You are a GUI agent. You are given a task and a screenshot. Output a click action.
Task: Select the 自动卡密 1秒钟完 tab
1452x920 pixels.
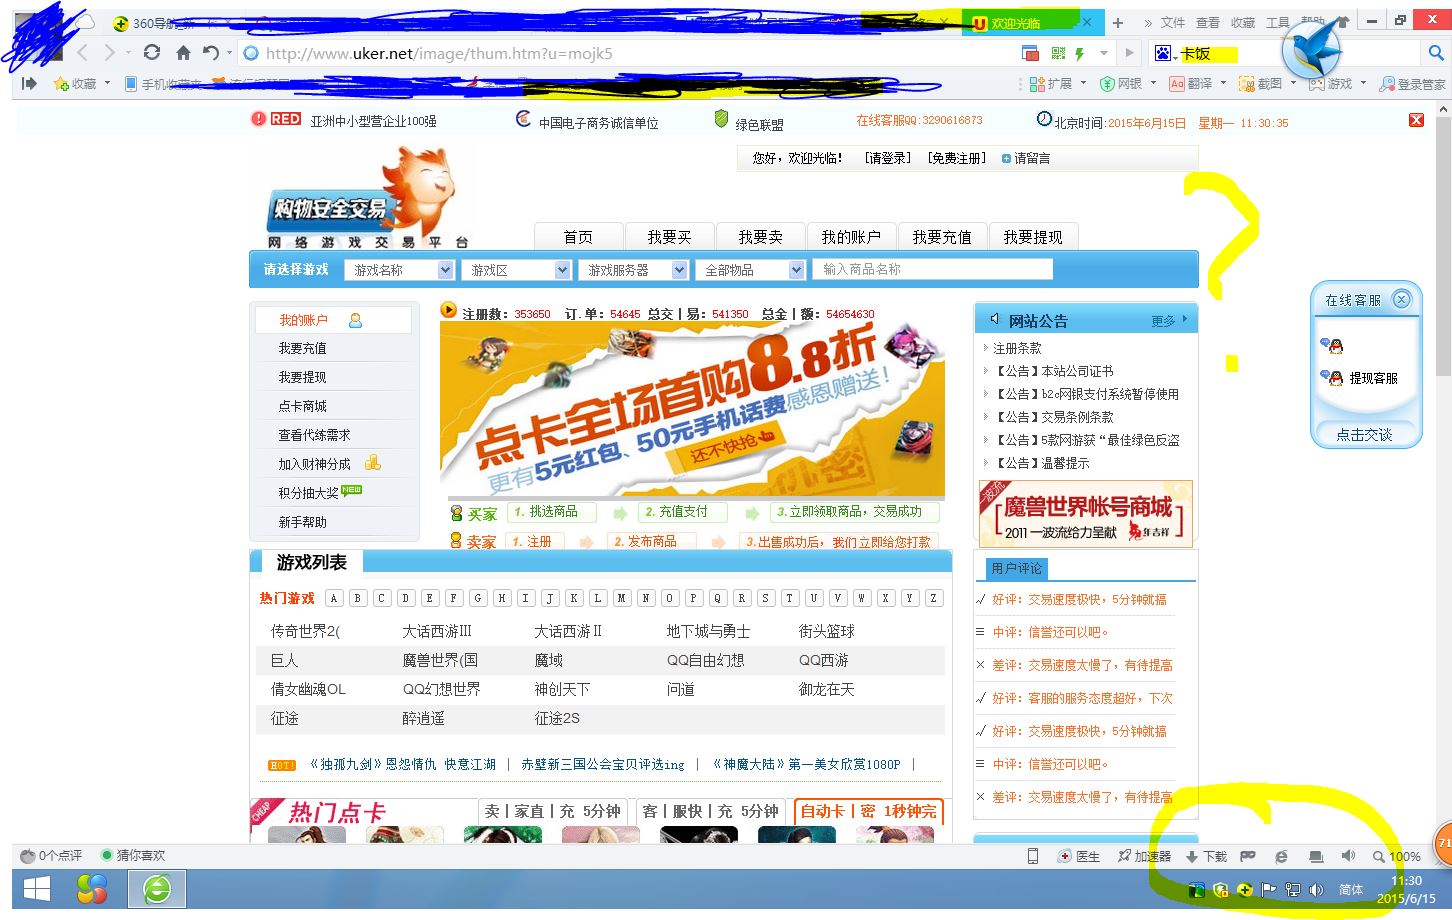point(869,811)
